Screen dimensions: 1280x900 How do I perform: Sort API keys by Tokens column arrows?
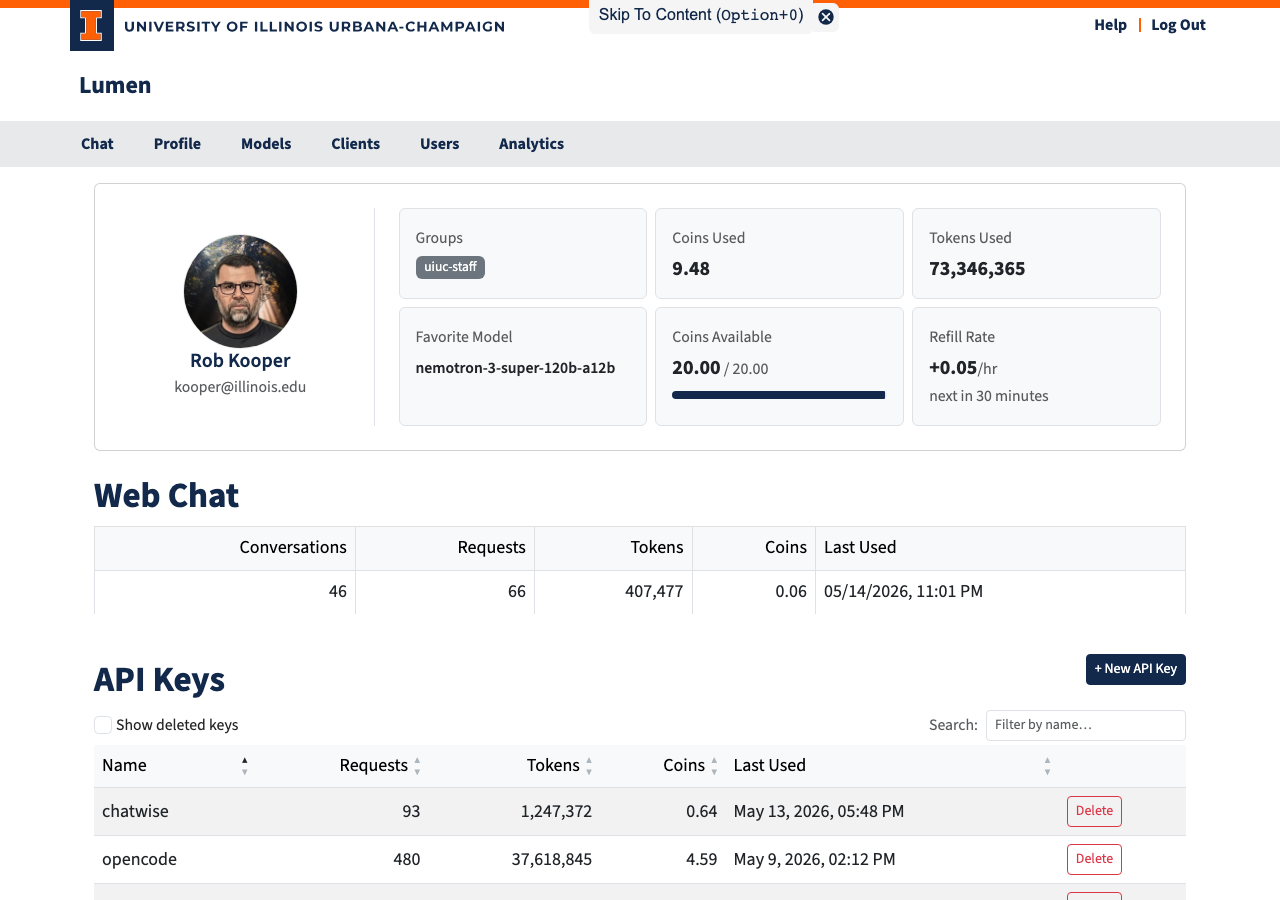pyautogui.click(x=589, y=765)
